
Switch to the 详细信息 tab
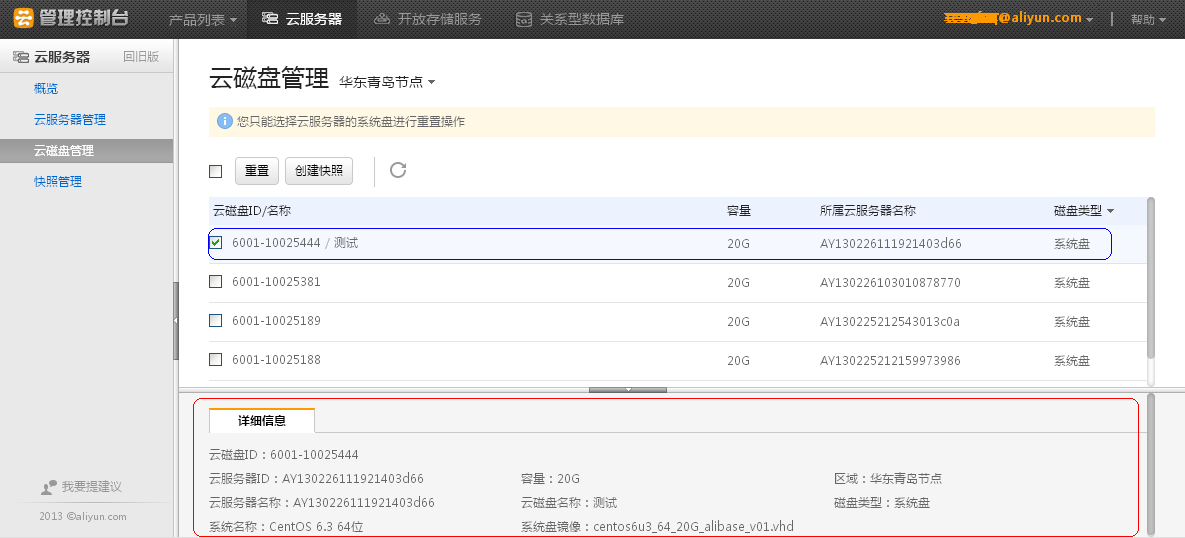(261, 421)
